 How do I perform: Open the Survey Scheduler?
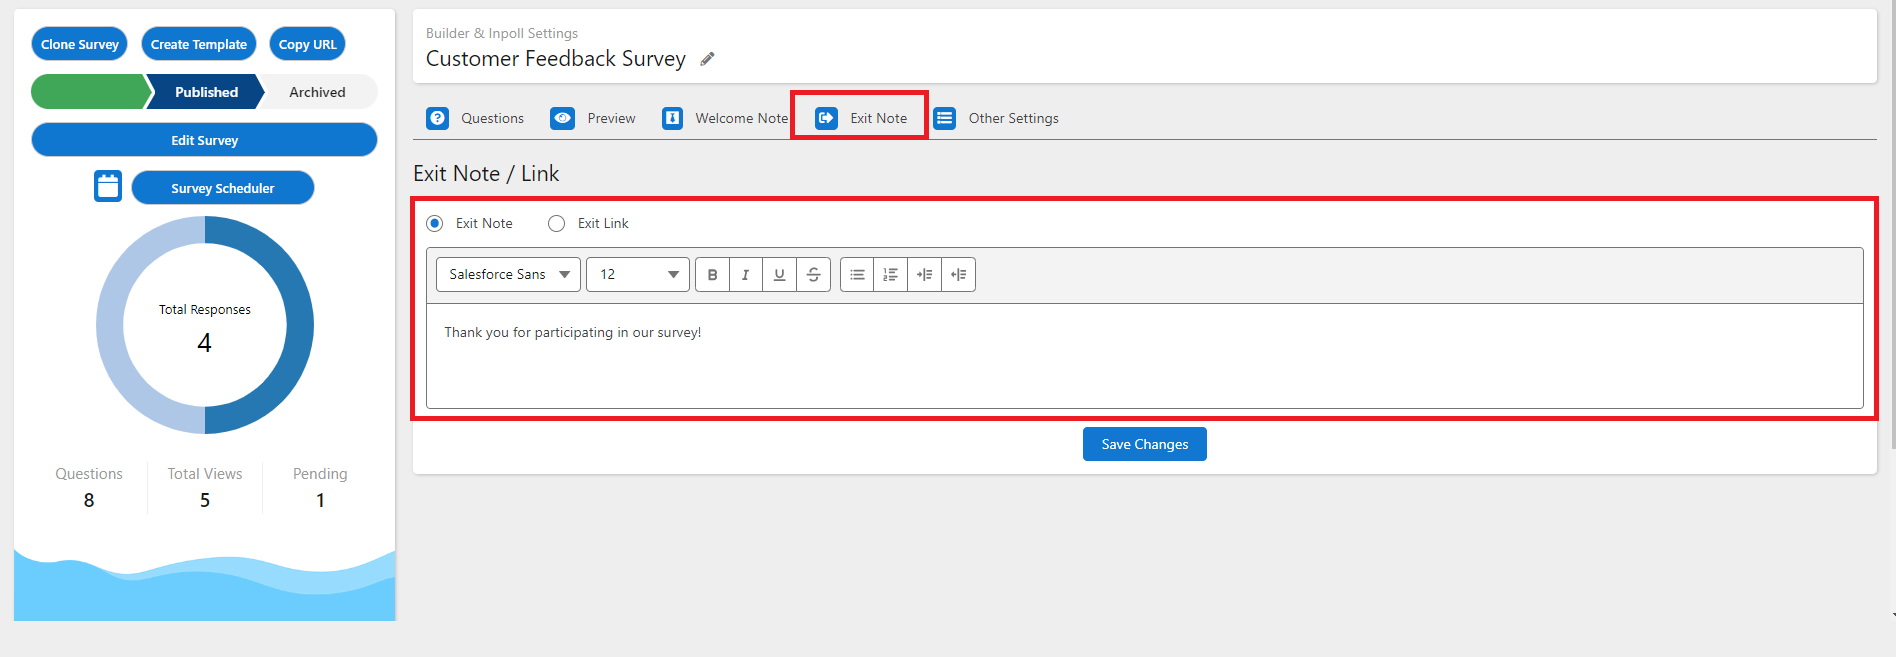pos(223,188)
